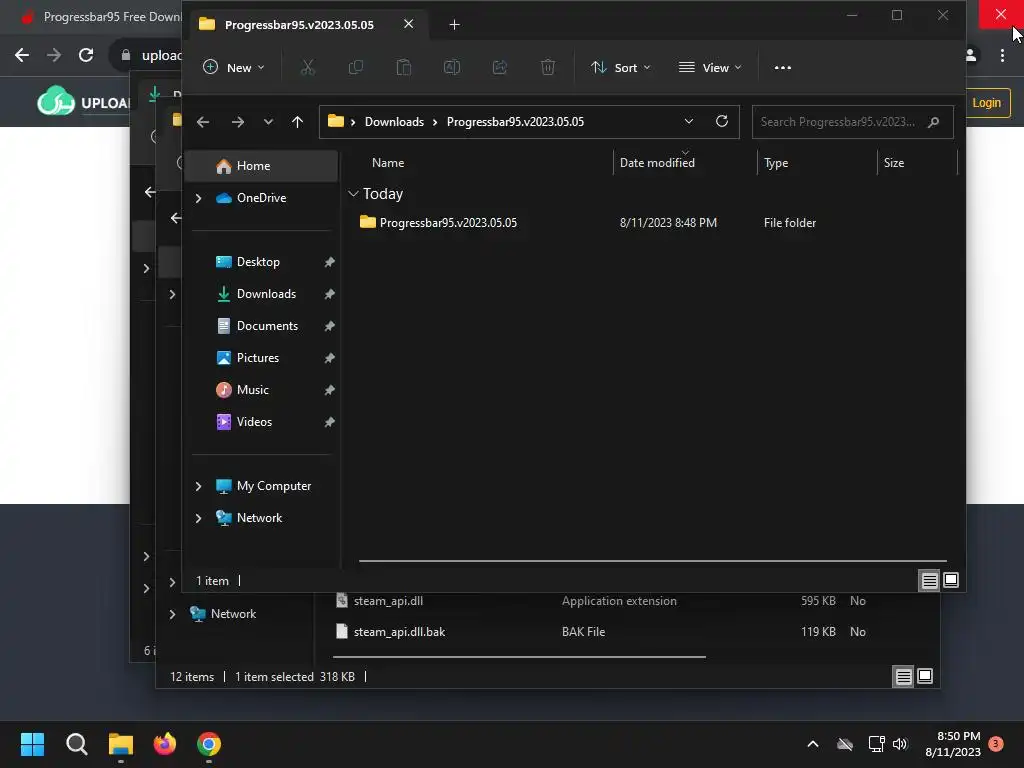This screenshot has width=1024, height=768.
Task: Click the Delete trash icon in toolbar
Action: point(548,67)
